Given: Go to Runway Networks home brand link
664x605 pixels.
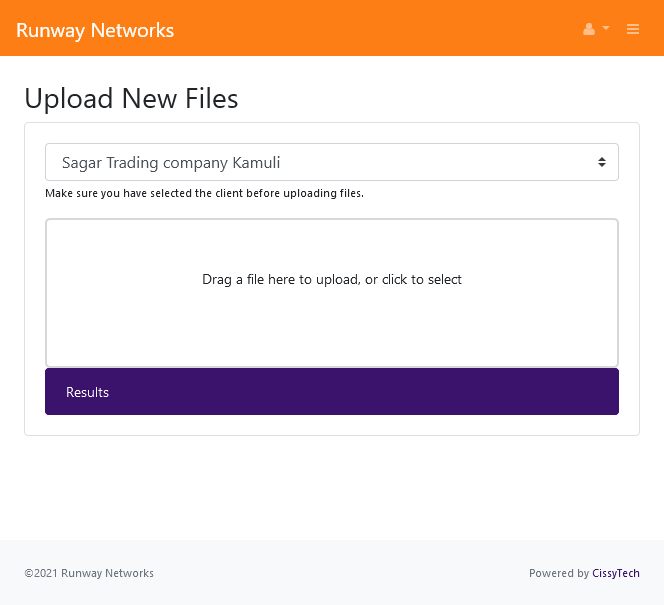Looking at the screenshot, I should coord(95,30).
